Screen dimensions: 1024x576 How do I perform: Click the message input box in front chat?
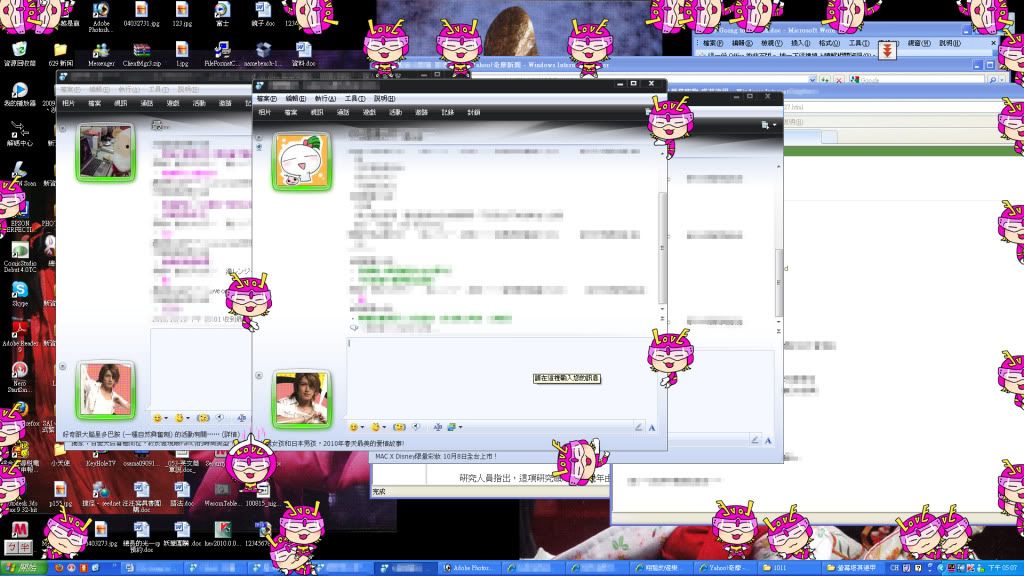click(502, 377)
